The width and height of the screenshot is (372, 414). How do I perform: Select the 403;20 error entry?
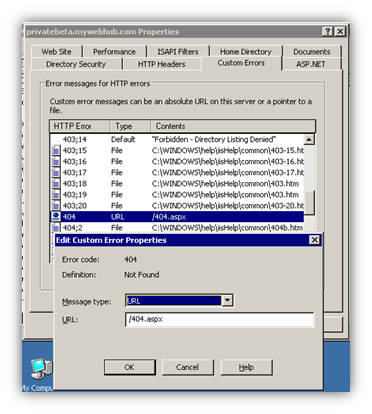click(177, 205)
